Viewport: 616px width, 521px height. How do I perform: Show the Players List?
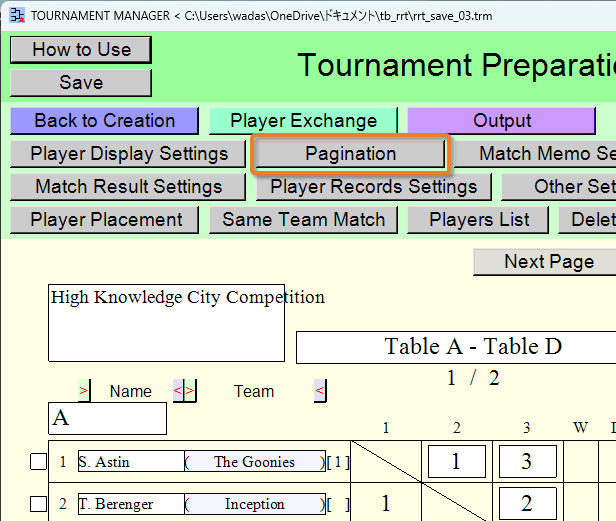click(478, 220)
